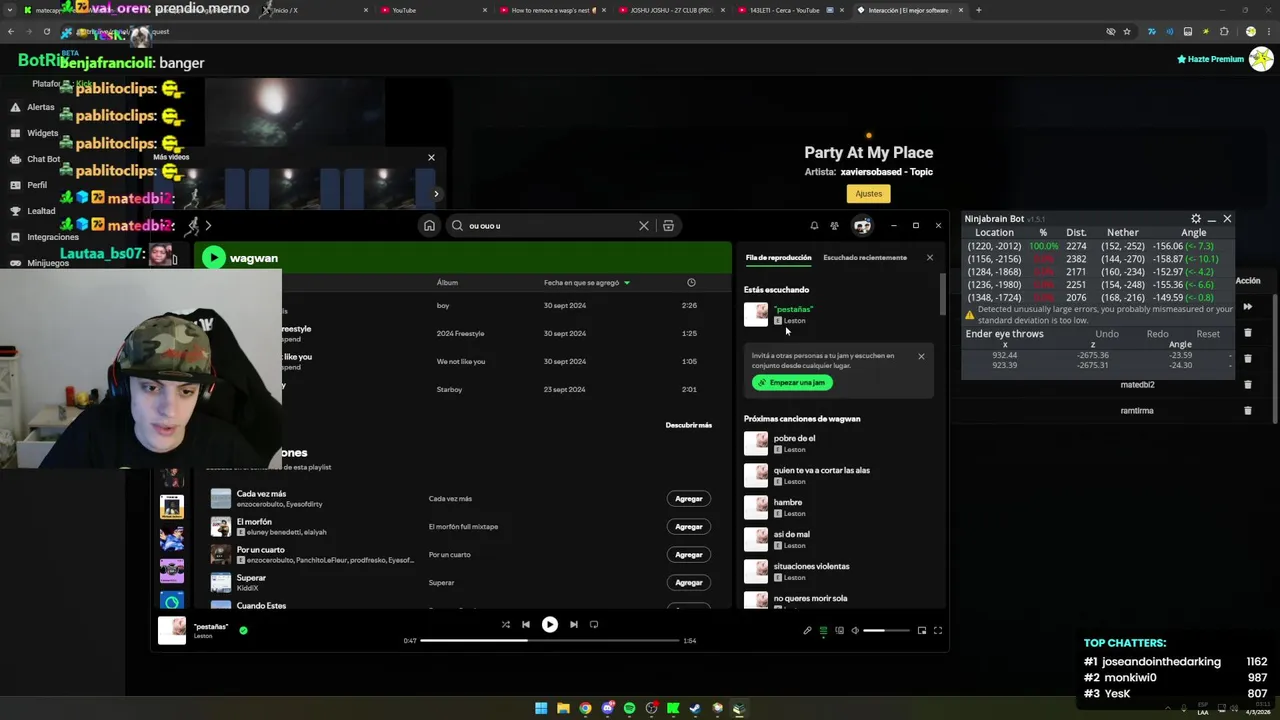Switch to the YouTube browser tab

(x=430, y=10)
